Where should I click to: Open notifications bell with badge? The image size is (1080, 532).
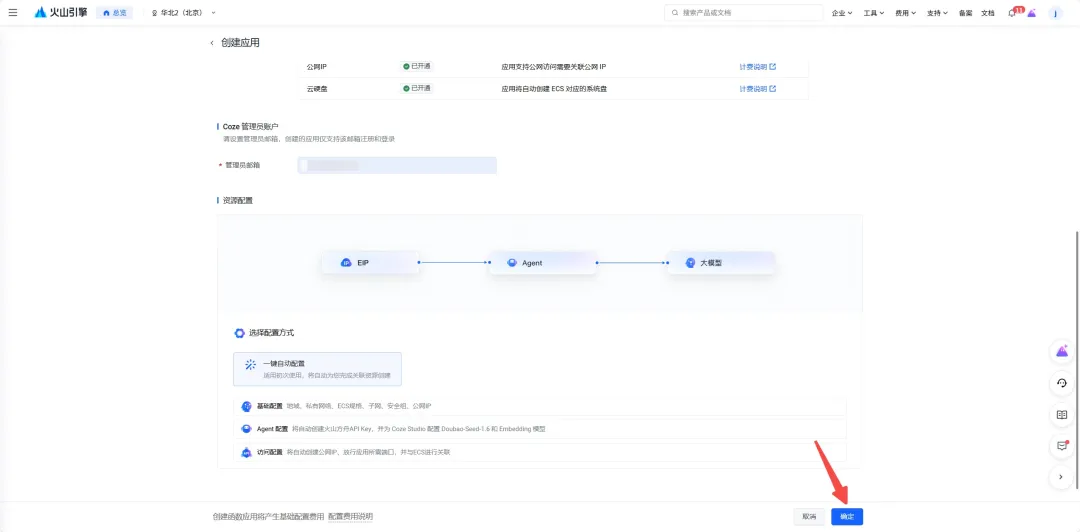pos(1014,12)
